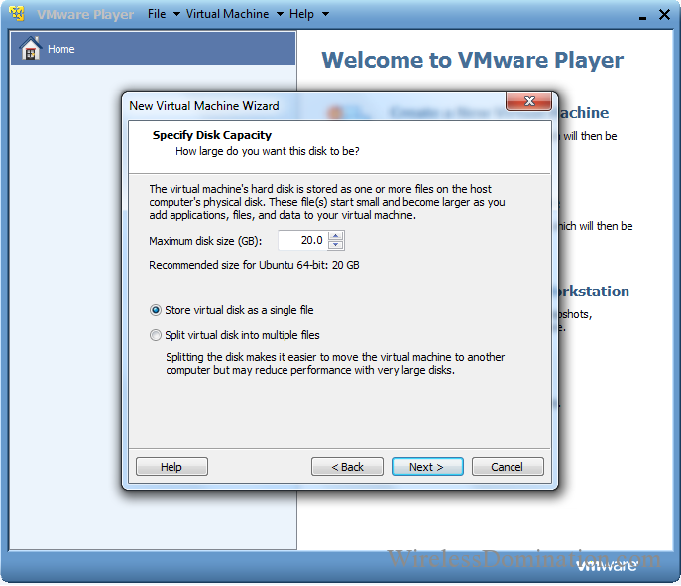
Task: Click the Cancel button in wizard
Action: pyautogui.click(x=507, y=467)
